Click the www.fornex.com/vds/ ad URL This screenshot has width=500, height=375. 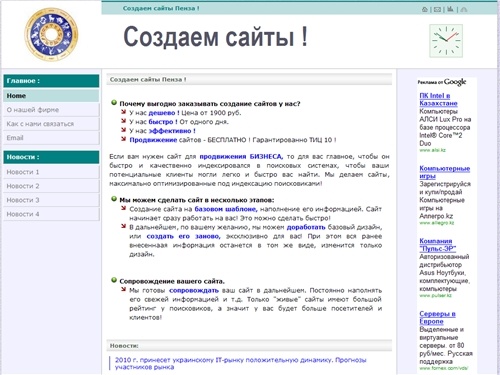tap(444, 368)
